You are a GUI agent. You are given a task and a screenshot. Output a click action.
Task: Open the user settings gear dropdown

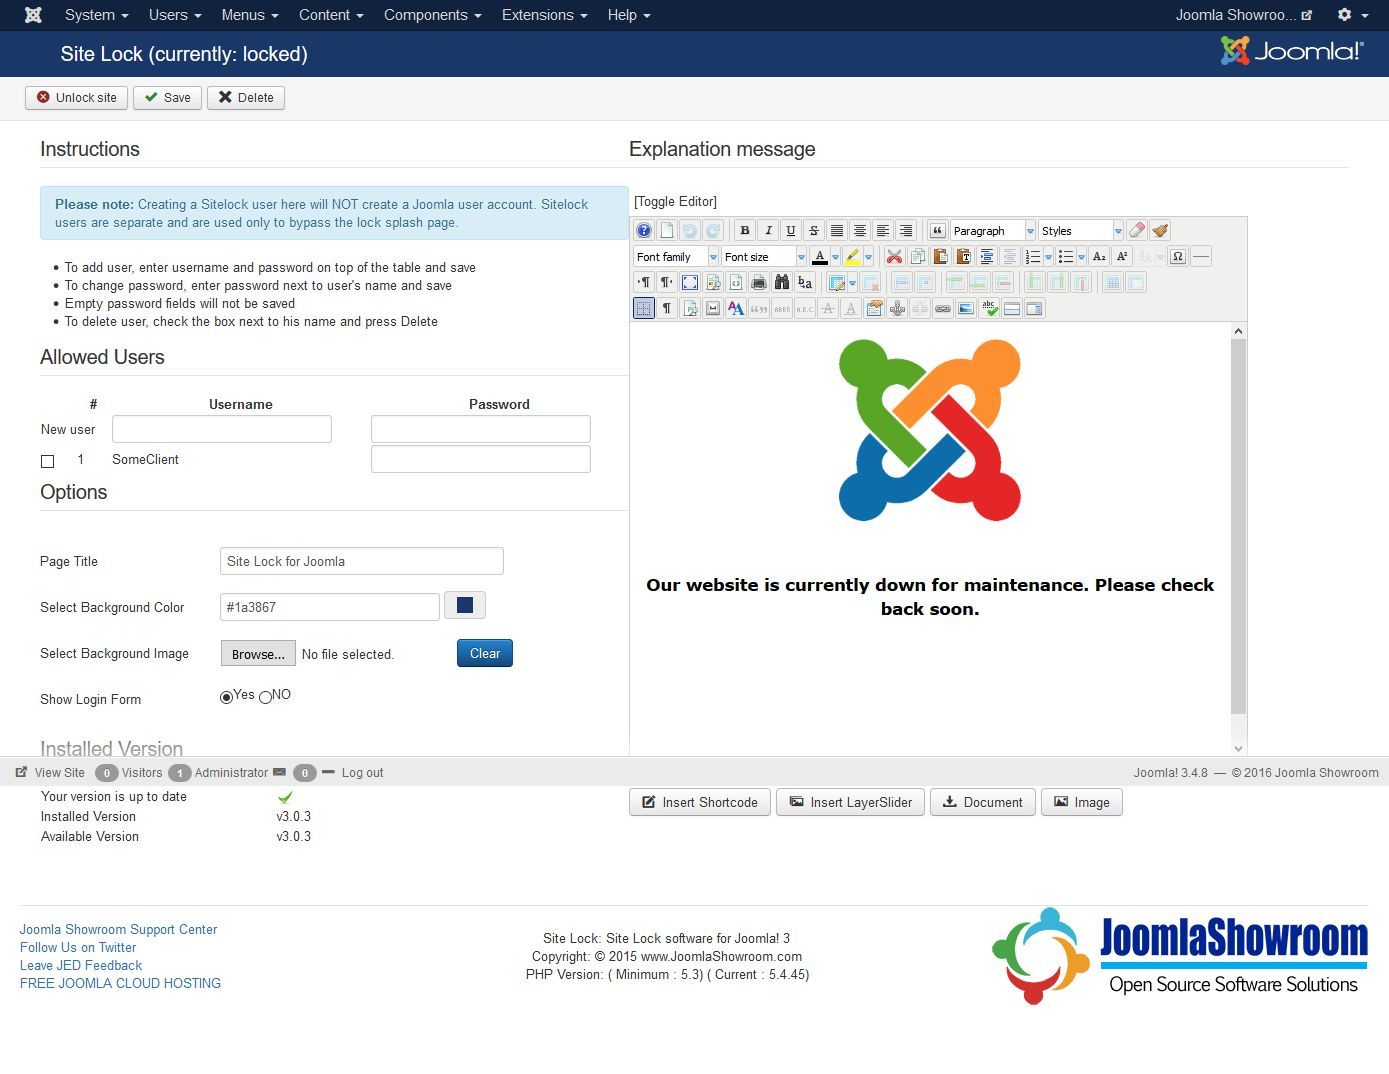click(x=1352, y=15)
